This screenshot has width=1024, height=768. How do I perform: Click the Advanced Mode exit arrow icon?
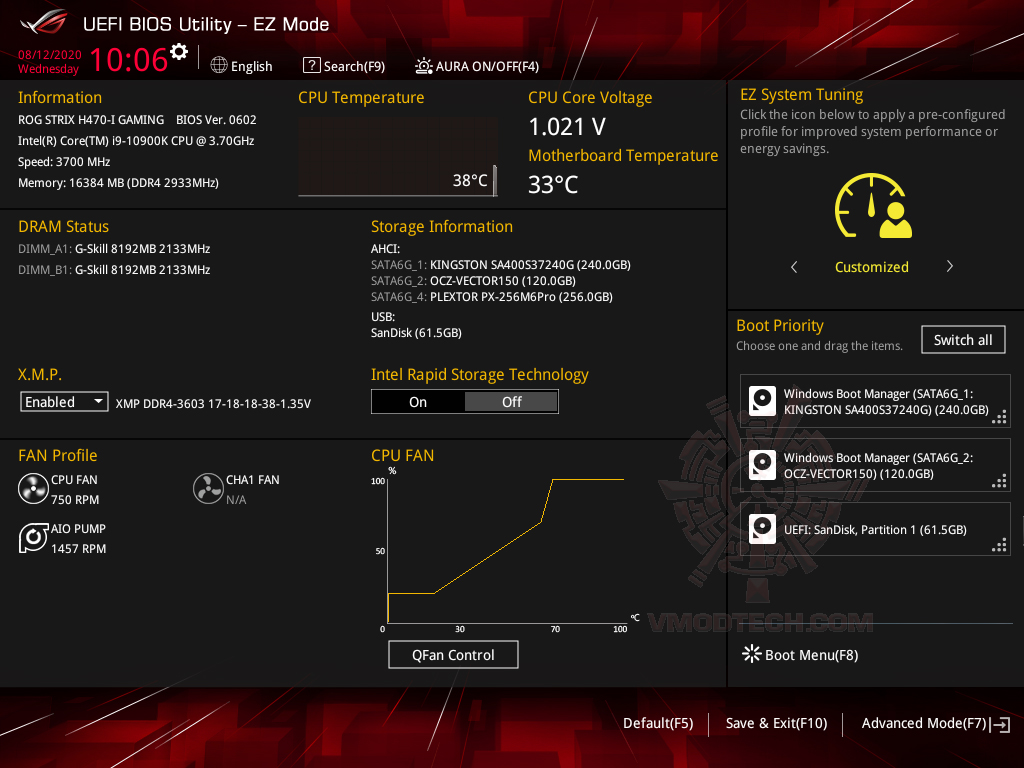pyautogui.click(x=1000, y=724)
